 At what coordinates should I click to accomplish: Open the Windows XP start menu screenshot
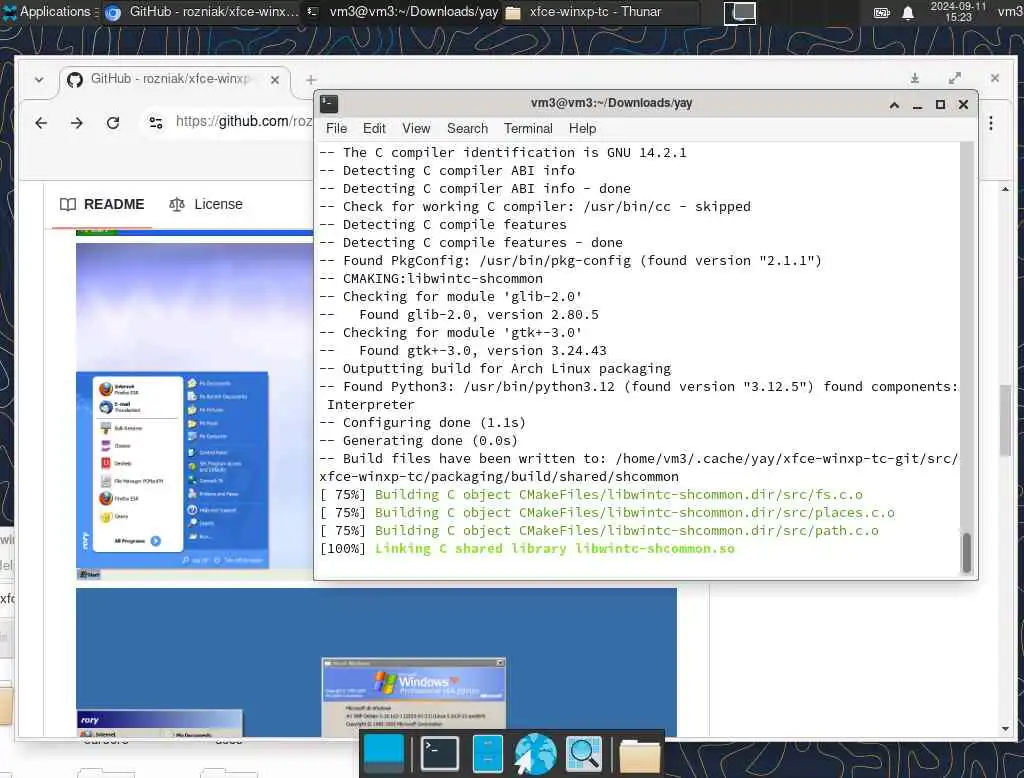195,412
